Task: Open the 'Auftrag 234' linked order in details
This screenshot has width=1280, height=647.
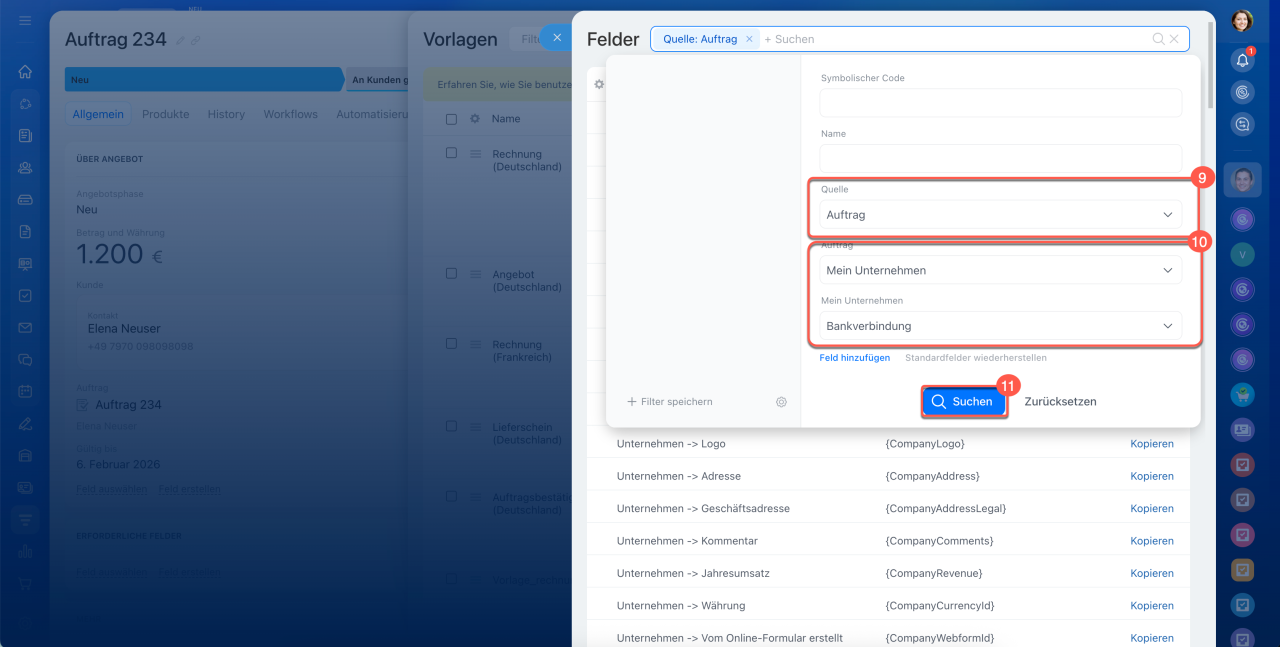Action: point(128,404)
